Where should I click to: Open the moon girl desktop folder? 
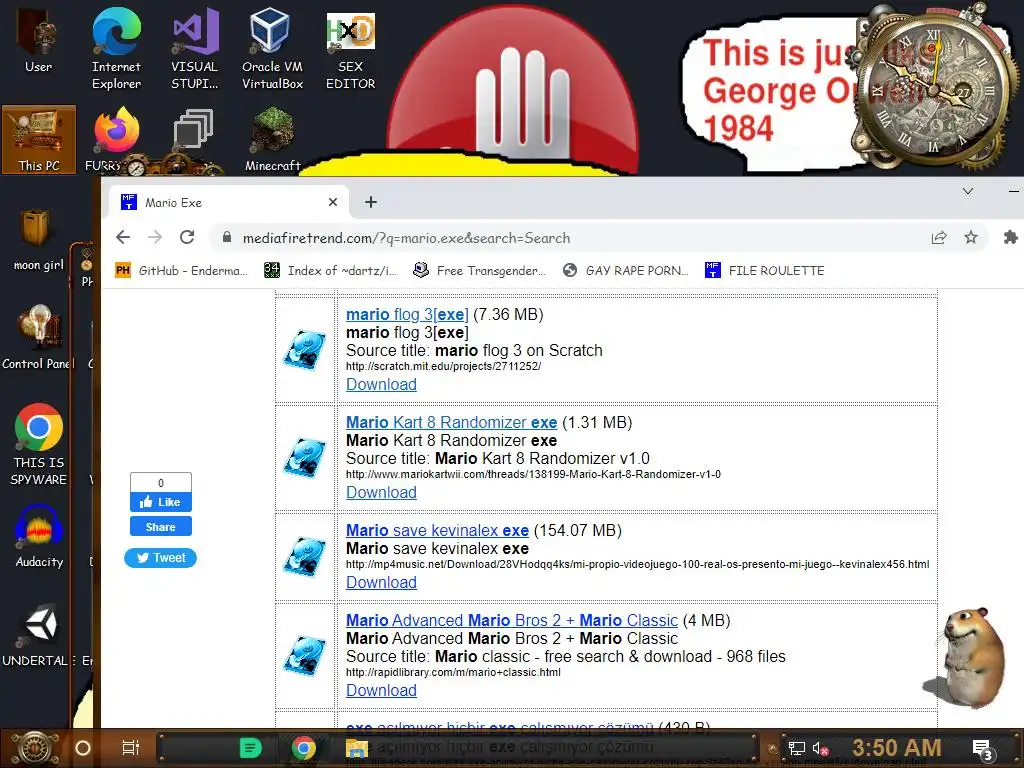click(x=39, y=239)
